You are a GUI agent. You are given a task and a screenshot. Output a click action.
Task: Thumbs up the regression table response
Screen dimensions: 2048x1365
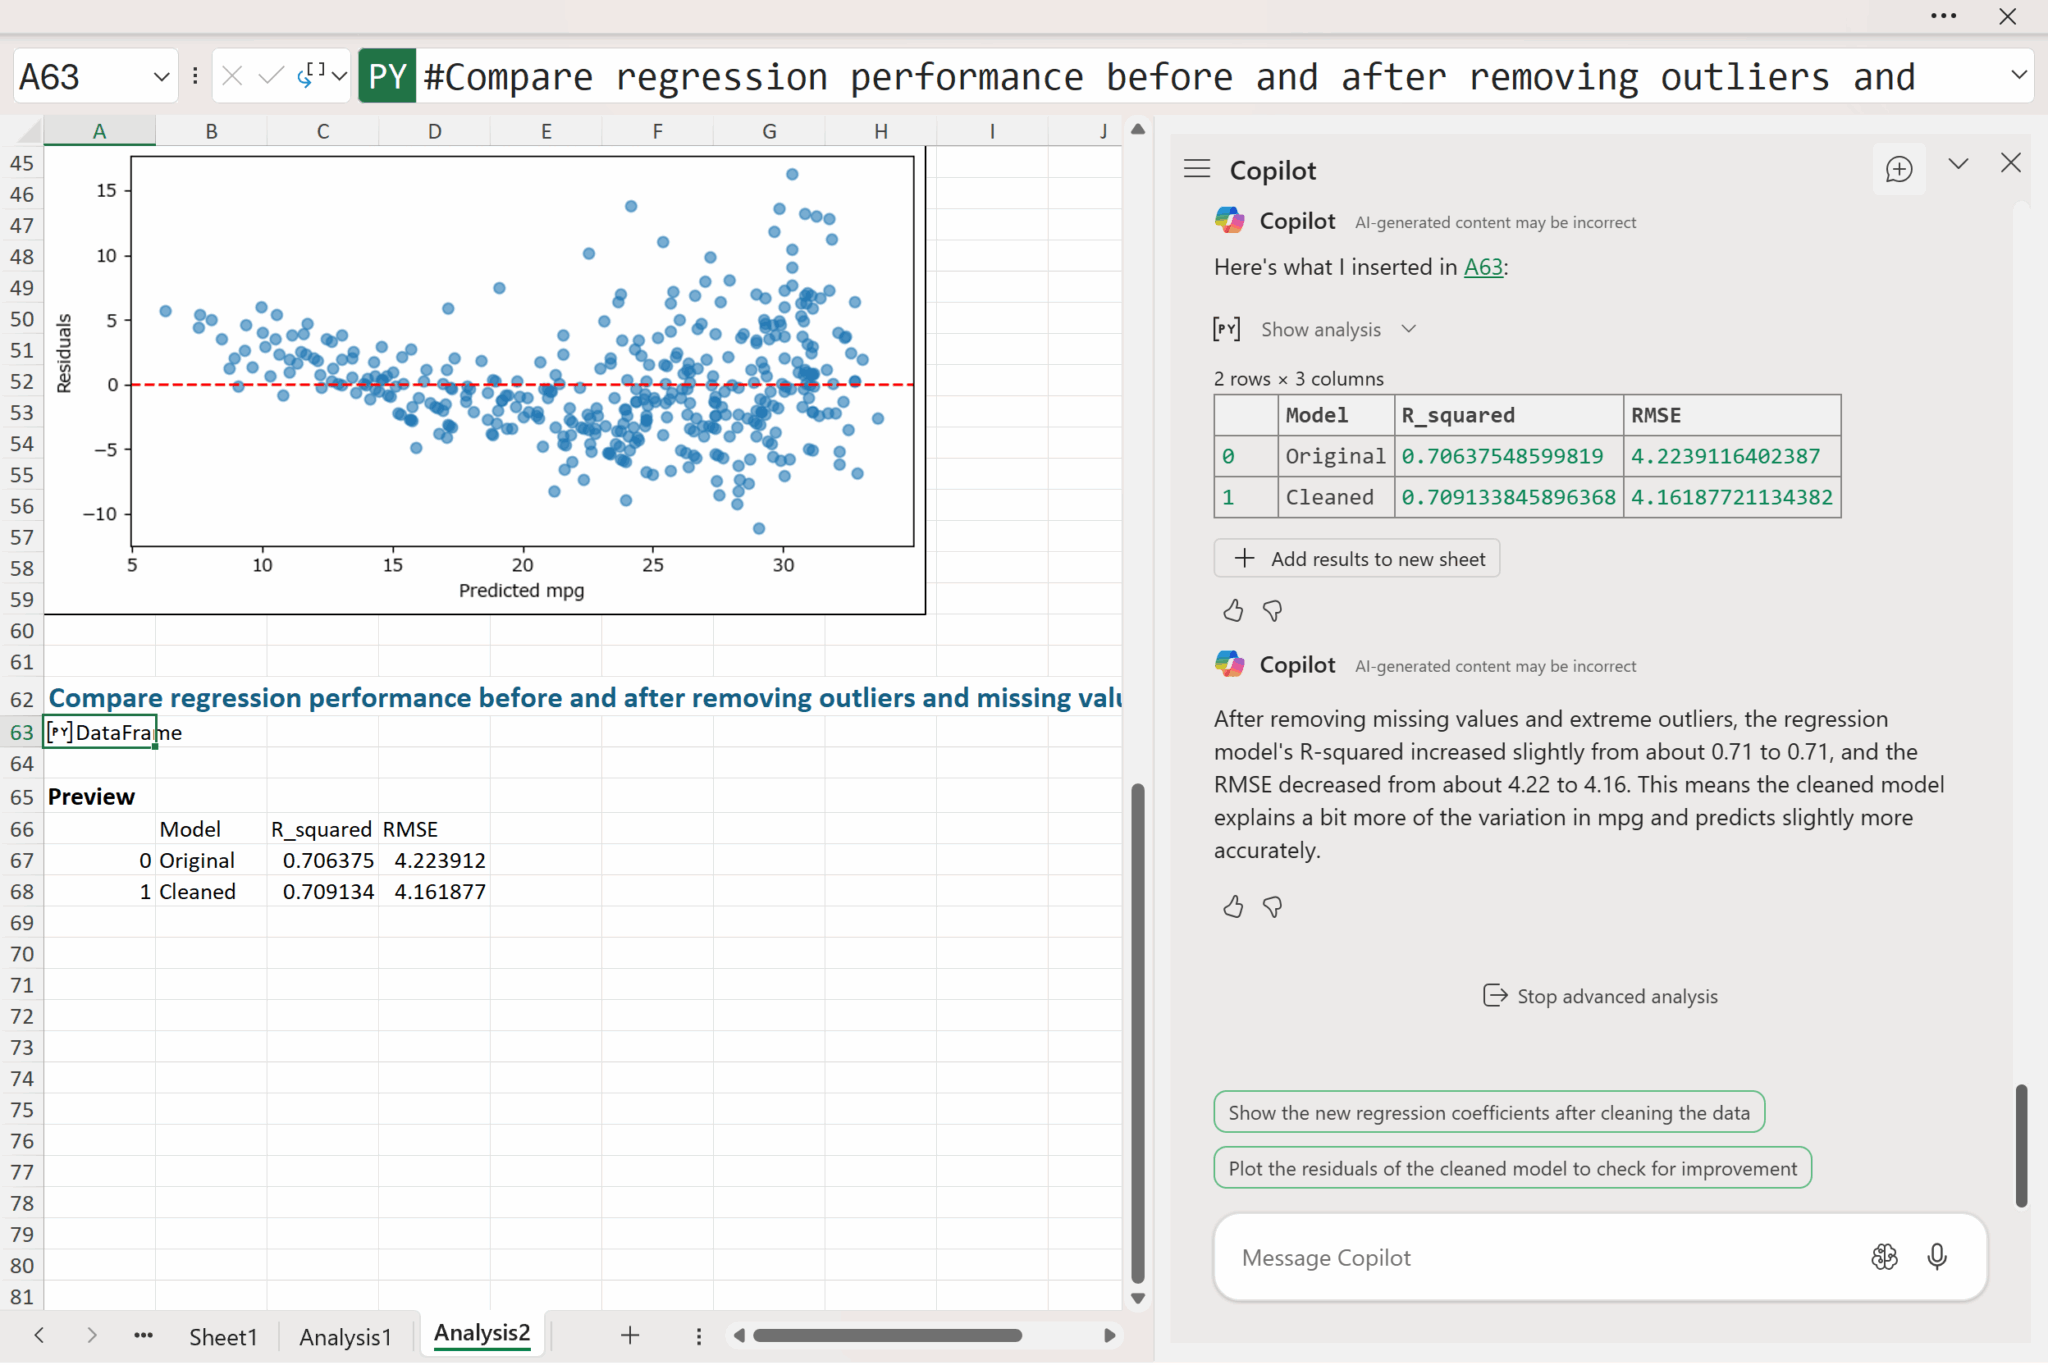(1233, 610)
